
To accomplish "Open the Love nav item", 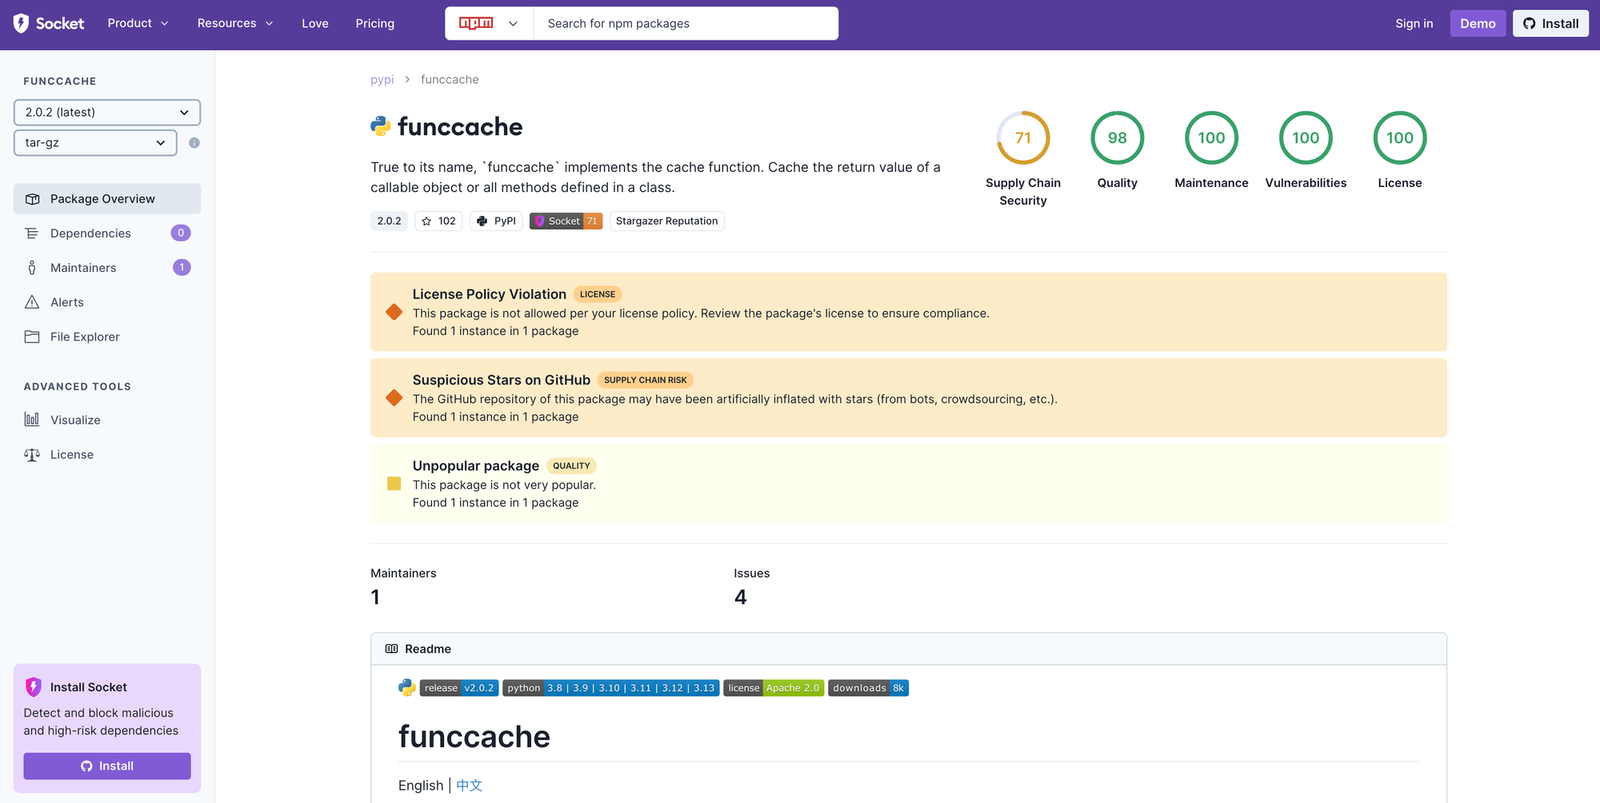I will click(x=315, y=24).
